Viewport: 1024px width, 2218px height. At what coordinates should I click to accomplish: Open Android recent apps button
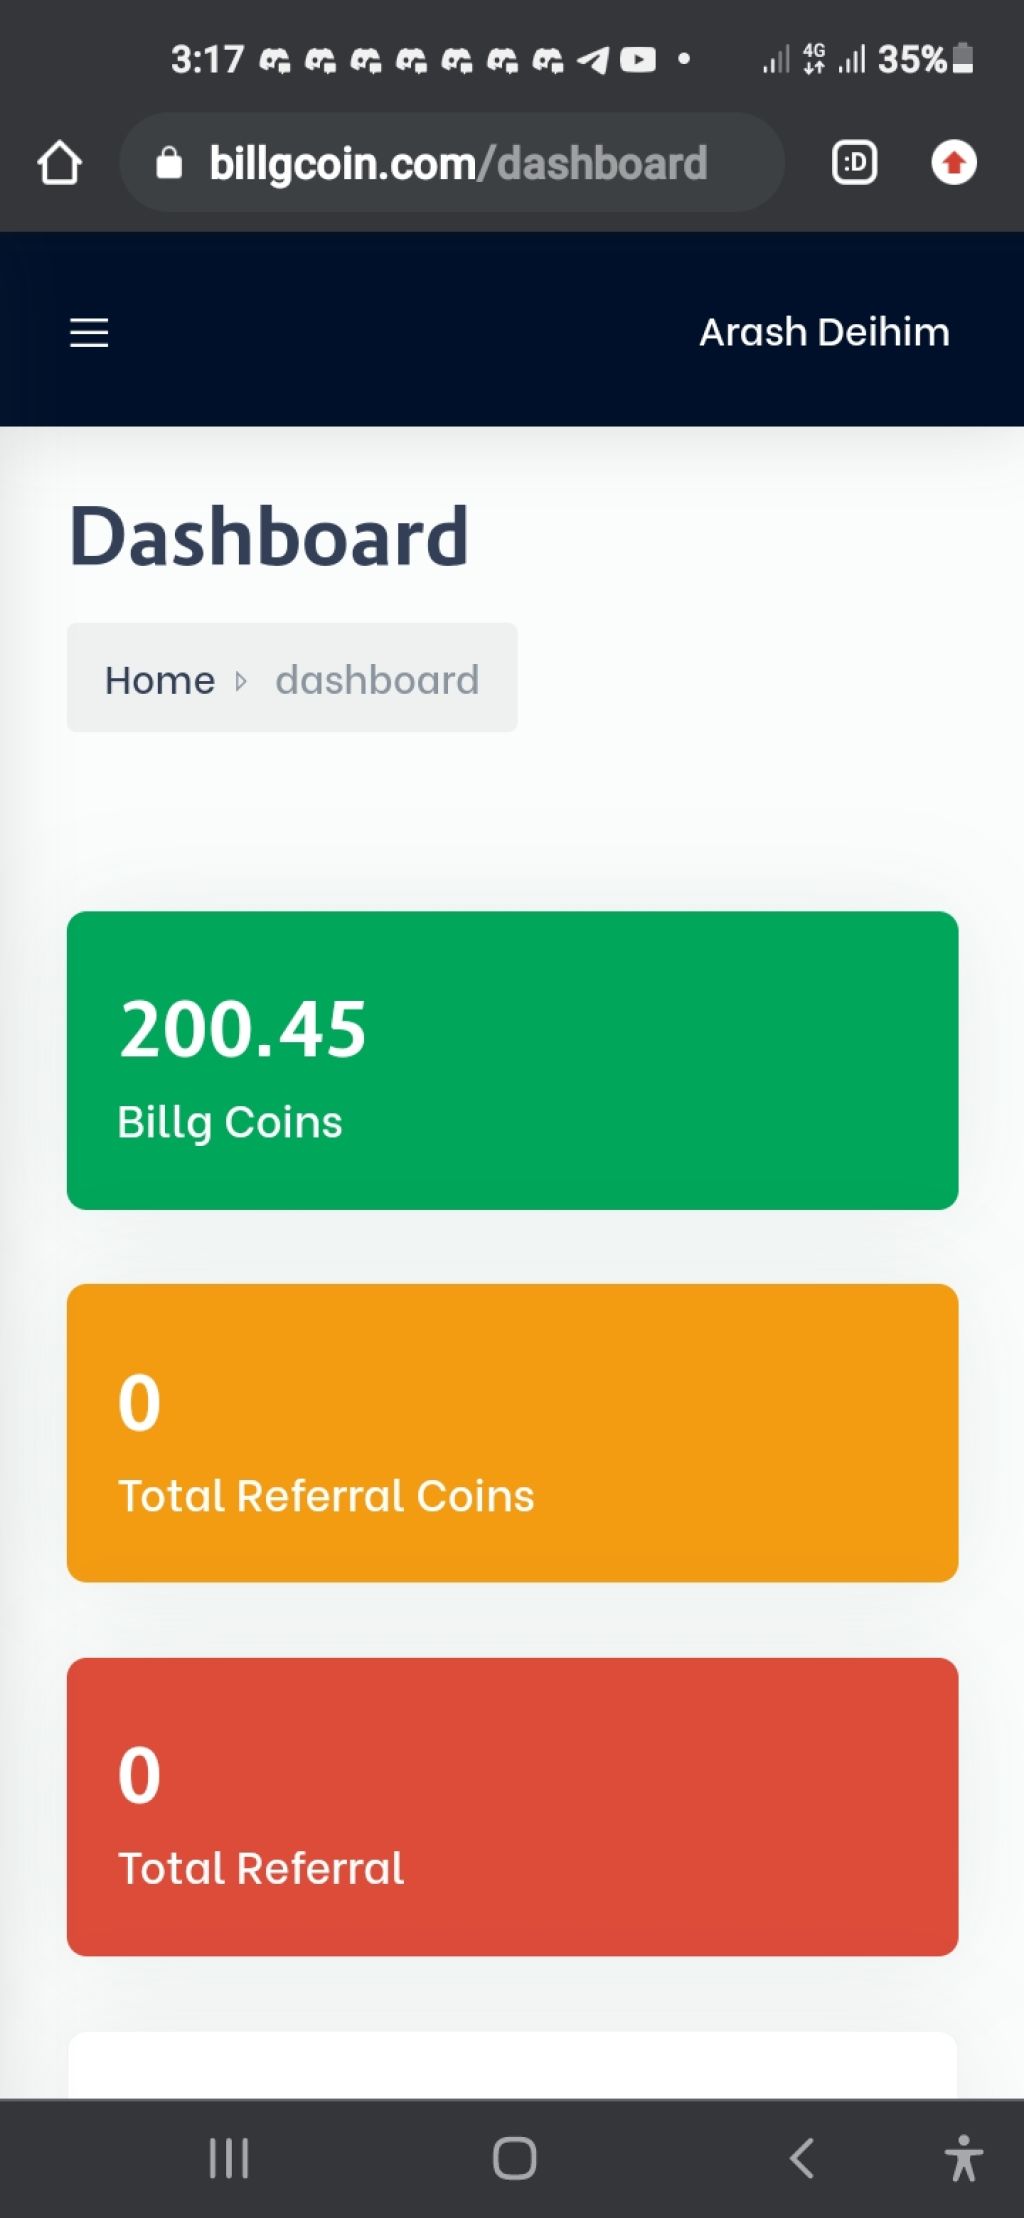(229, 2158)
